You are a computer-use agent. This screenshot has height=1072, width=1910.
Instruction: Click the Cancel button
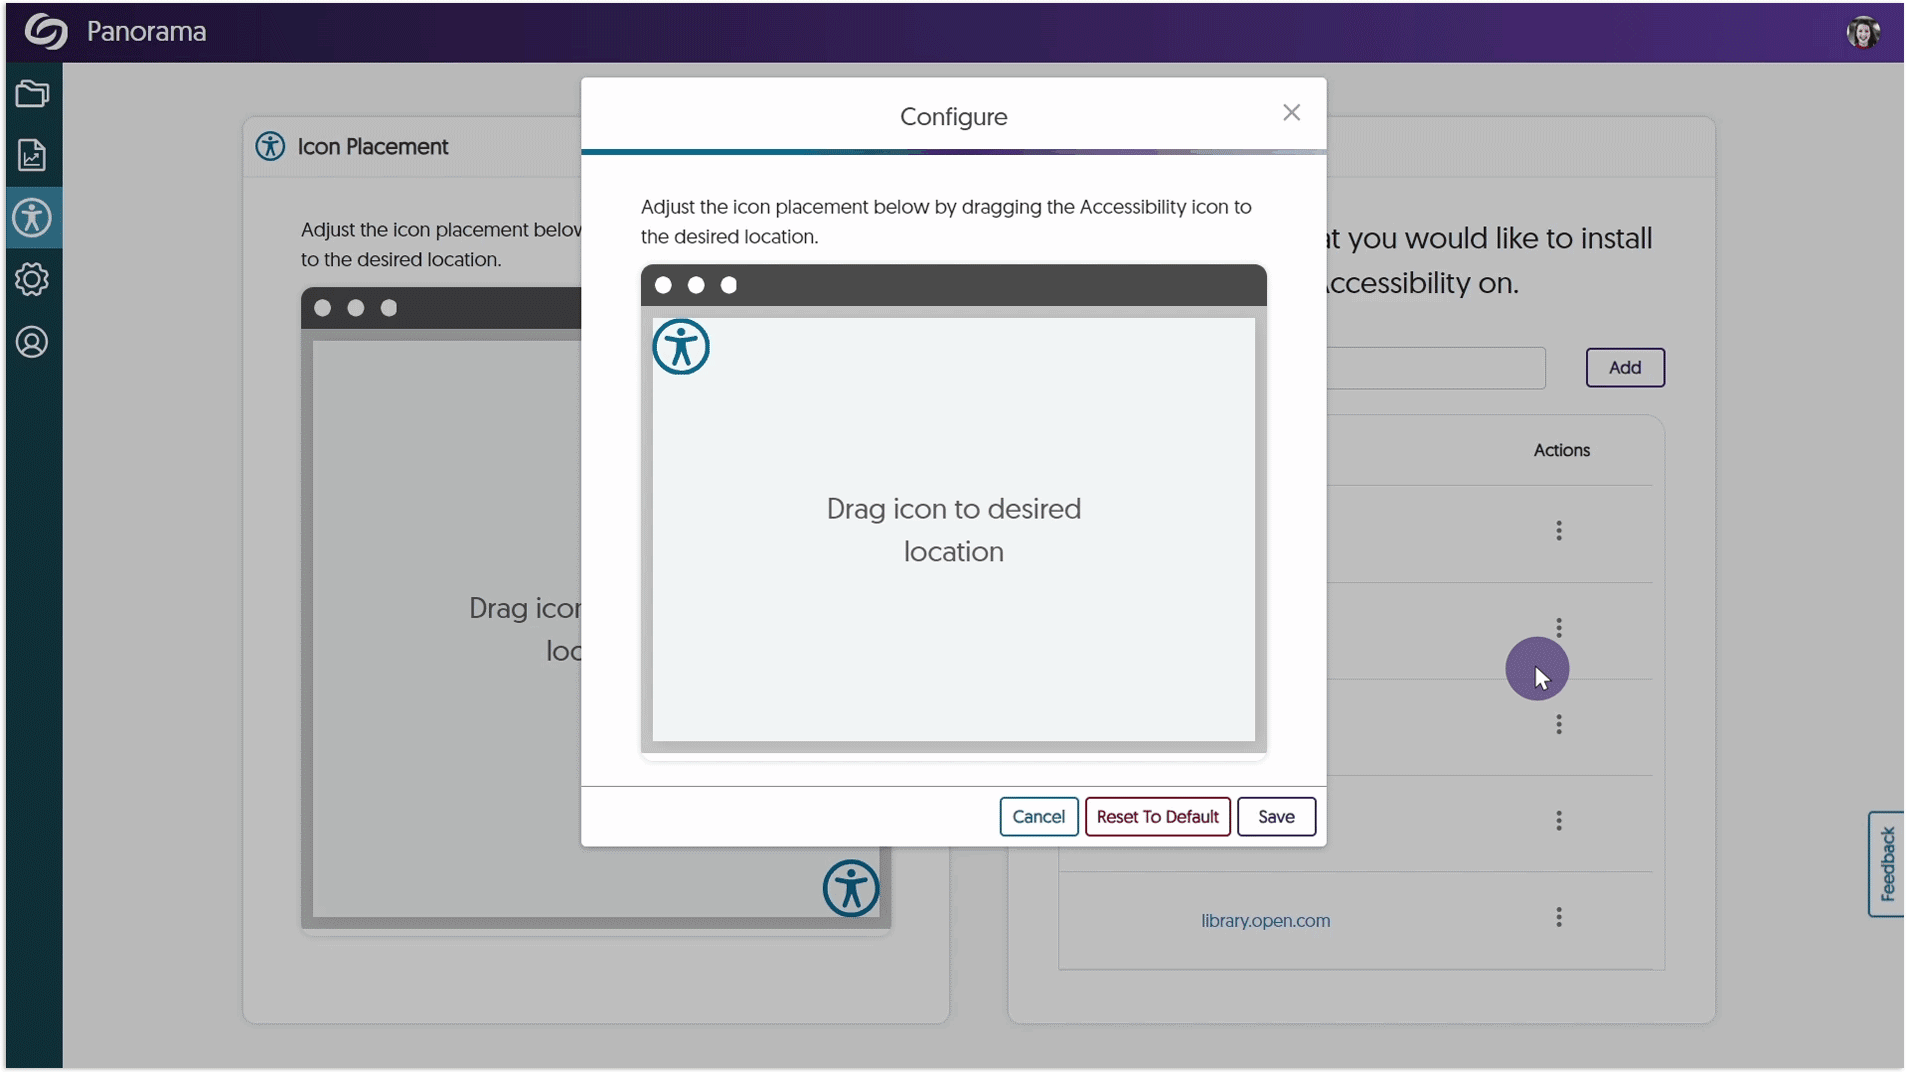[x=1038, y=816]
